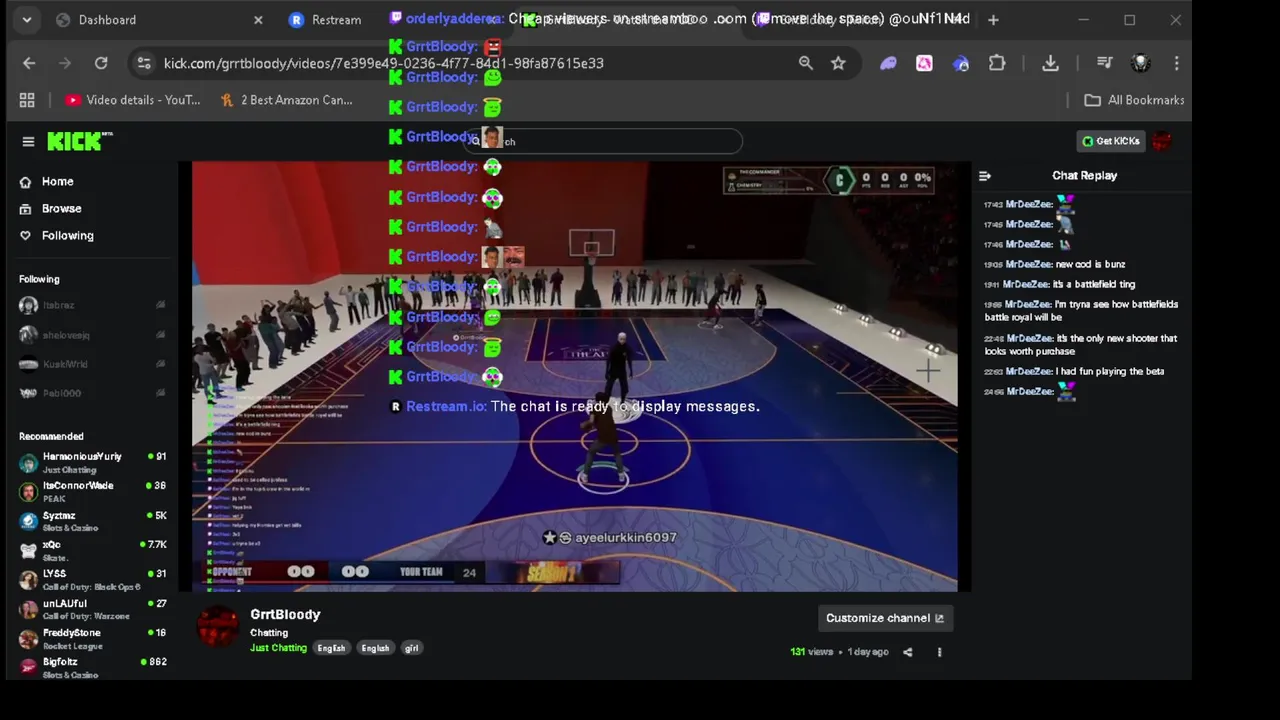Open Browse in the sidebar
Viewport: 1280px width, 720px height.
[61, 208]
